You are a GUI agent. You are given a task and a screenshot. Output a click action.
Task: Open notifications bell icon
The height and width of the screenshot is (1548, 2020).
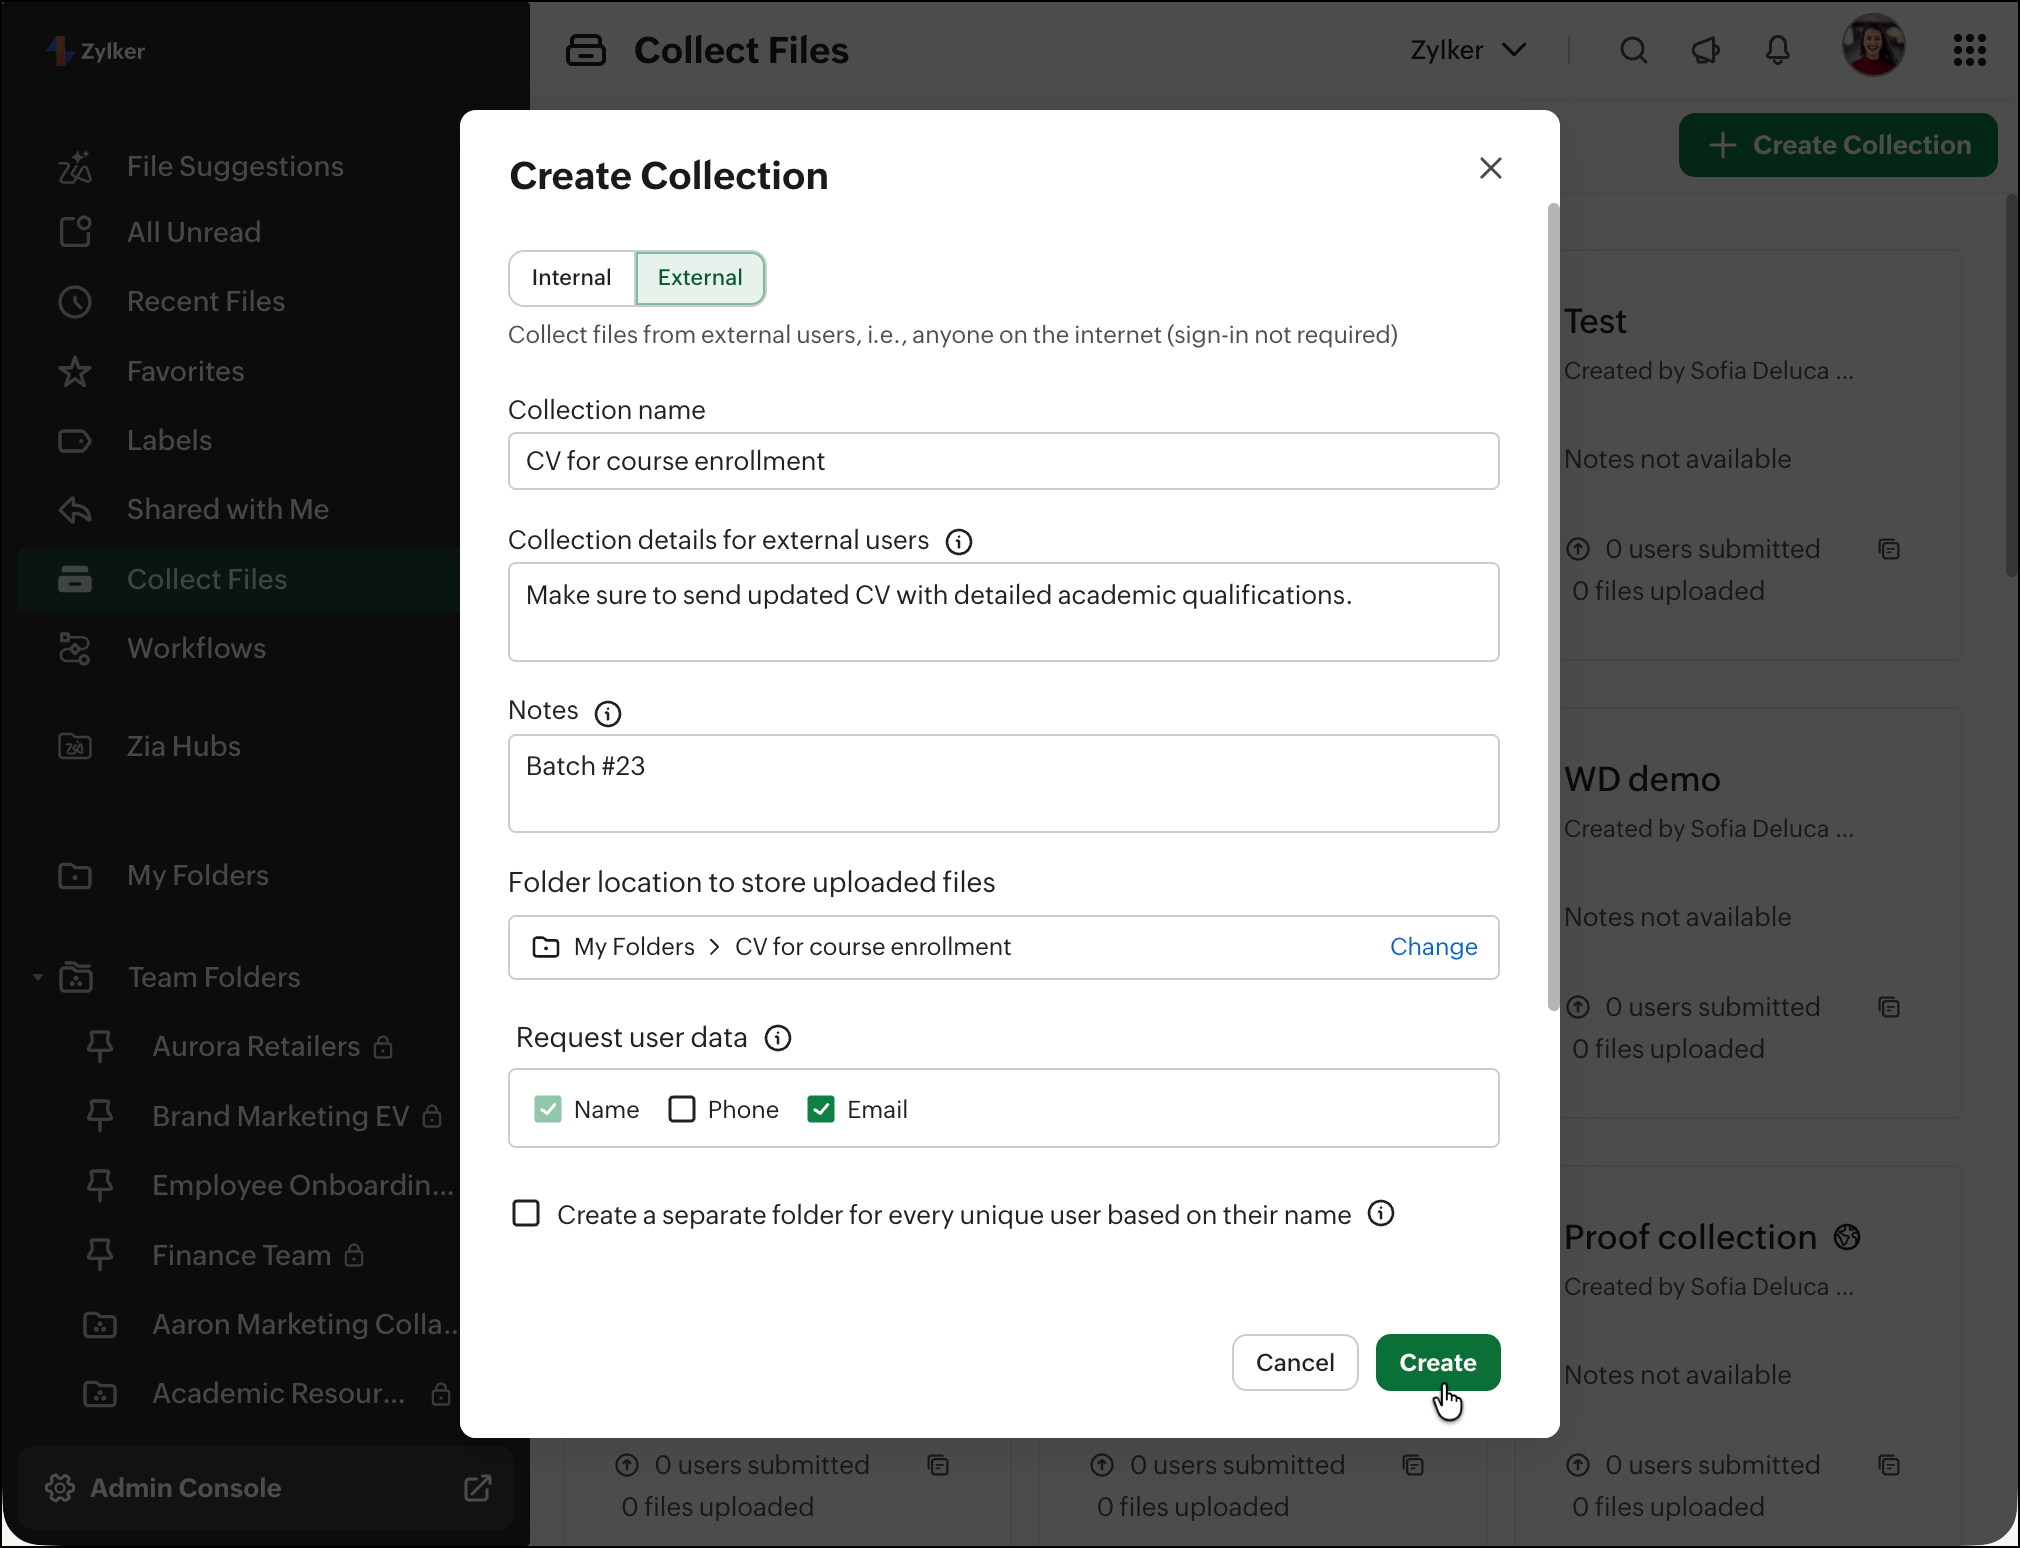[x=1777, y=50]
